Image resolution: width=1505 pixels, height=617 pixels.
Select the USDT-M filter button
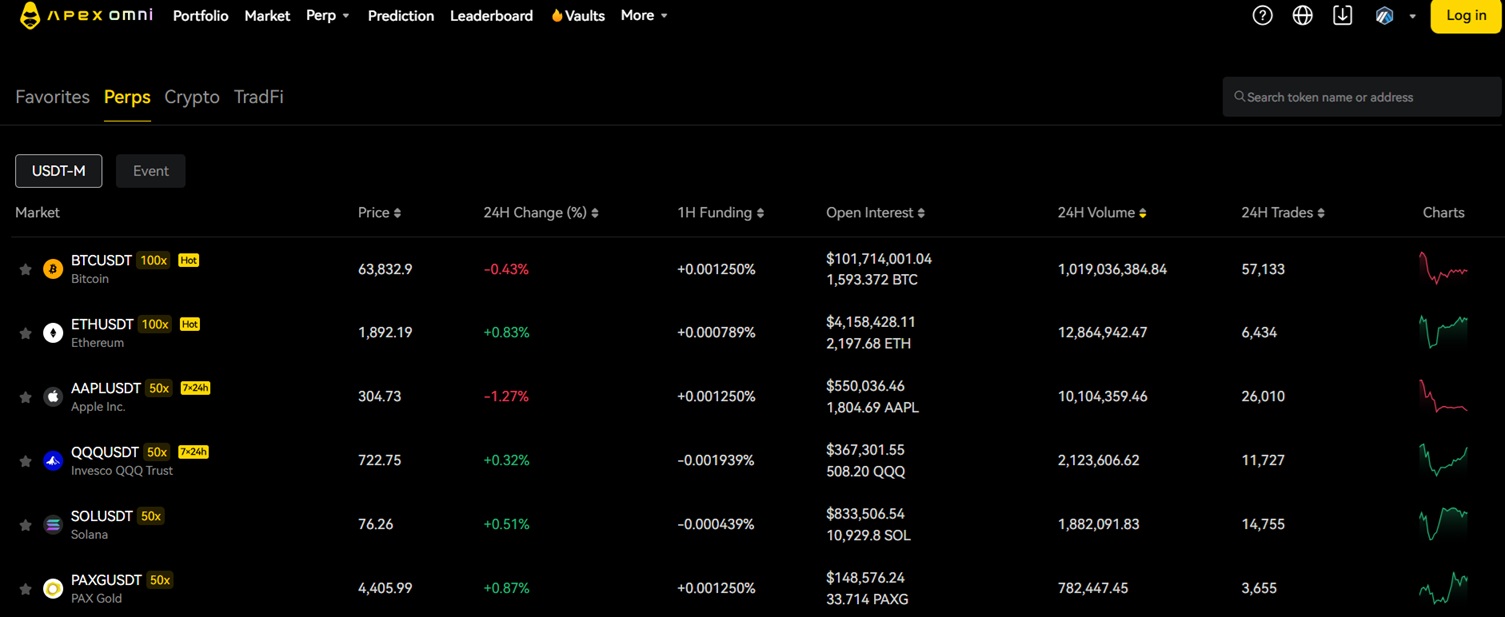(x=59, y=171)
